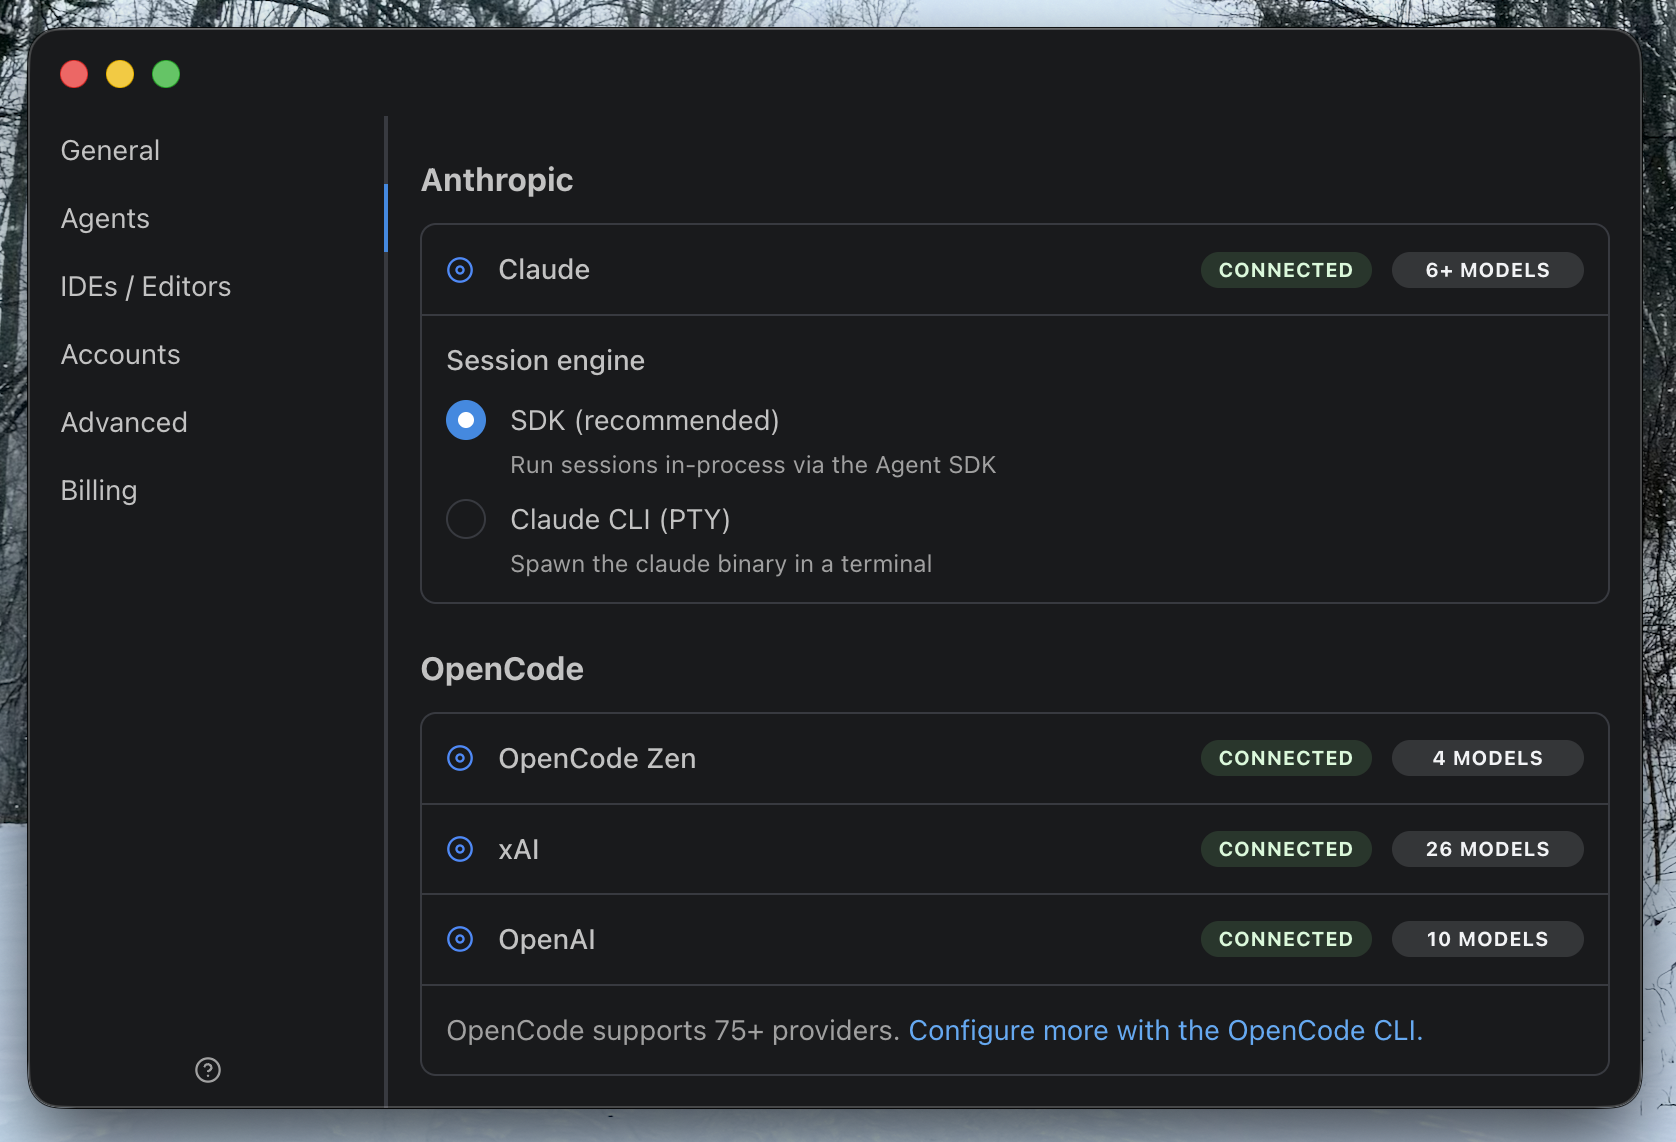Minimize the window with yellow button
Image resolution: width=1676 pixels, height=1142 pixels.
point(120,74)
